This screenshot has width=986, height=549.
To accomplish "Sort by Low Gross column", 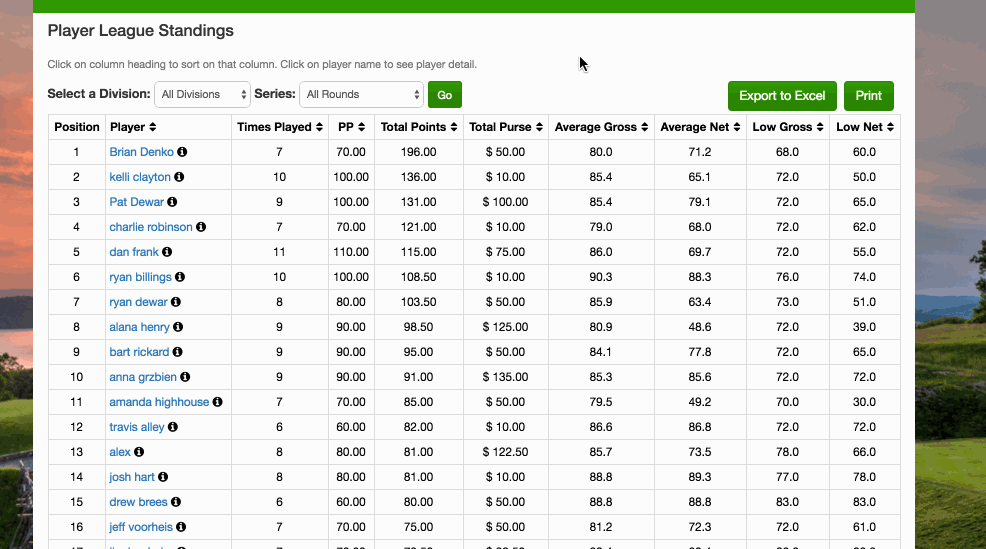I will 788,127.
